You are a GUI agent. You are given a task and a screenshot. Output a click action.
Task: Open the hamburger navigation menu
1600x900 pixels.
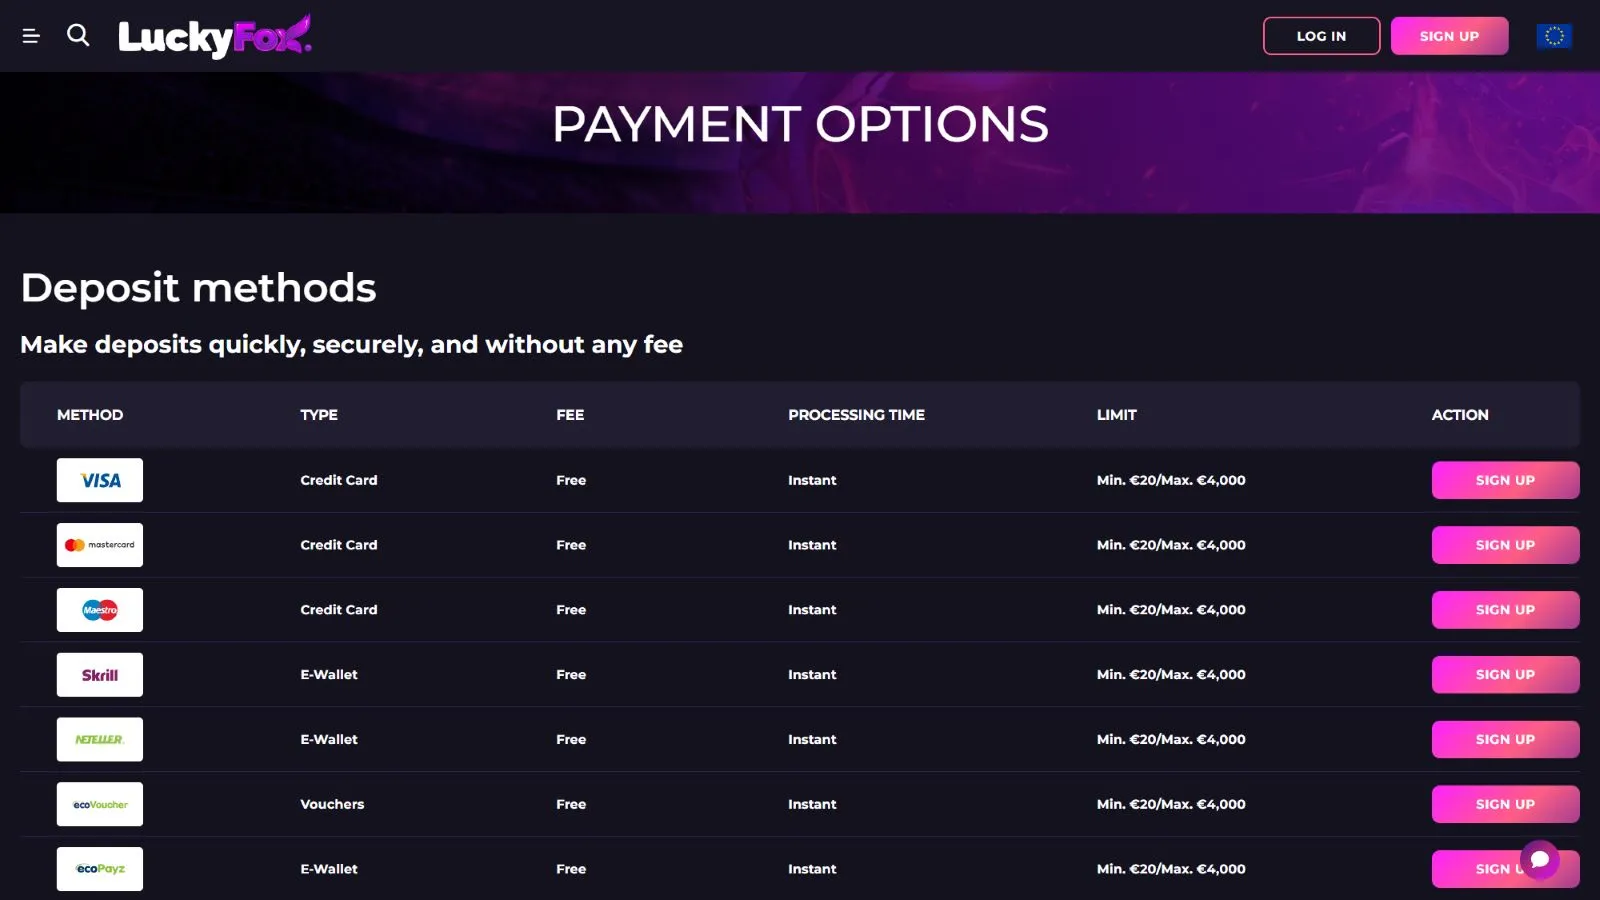point(31,36)
